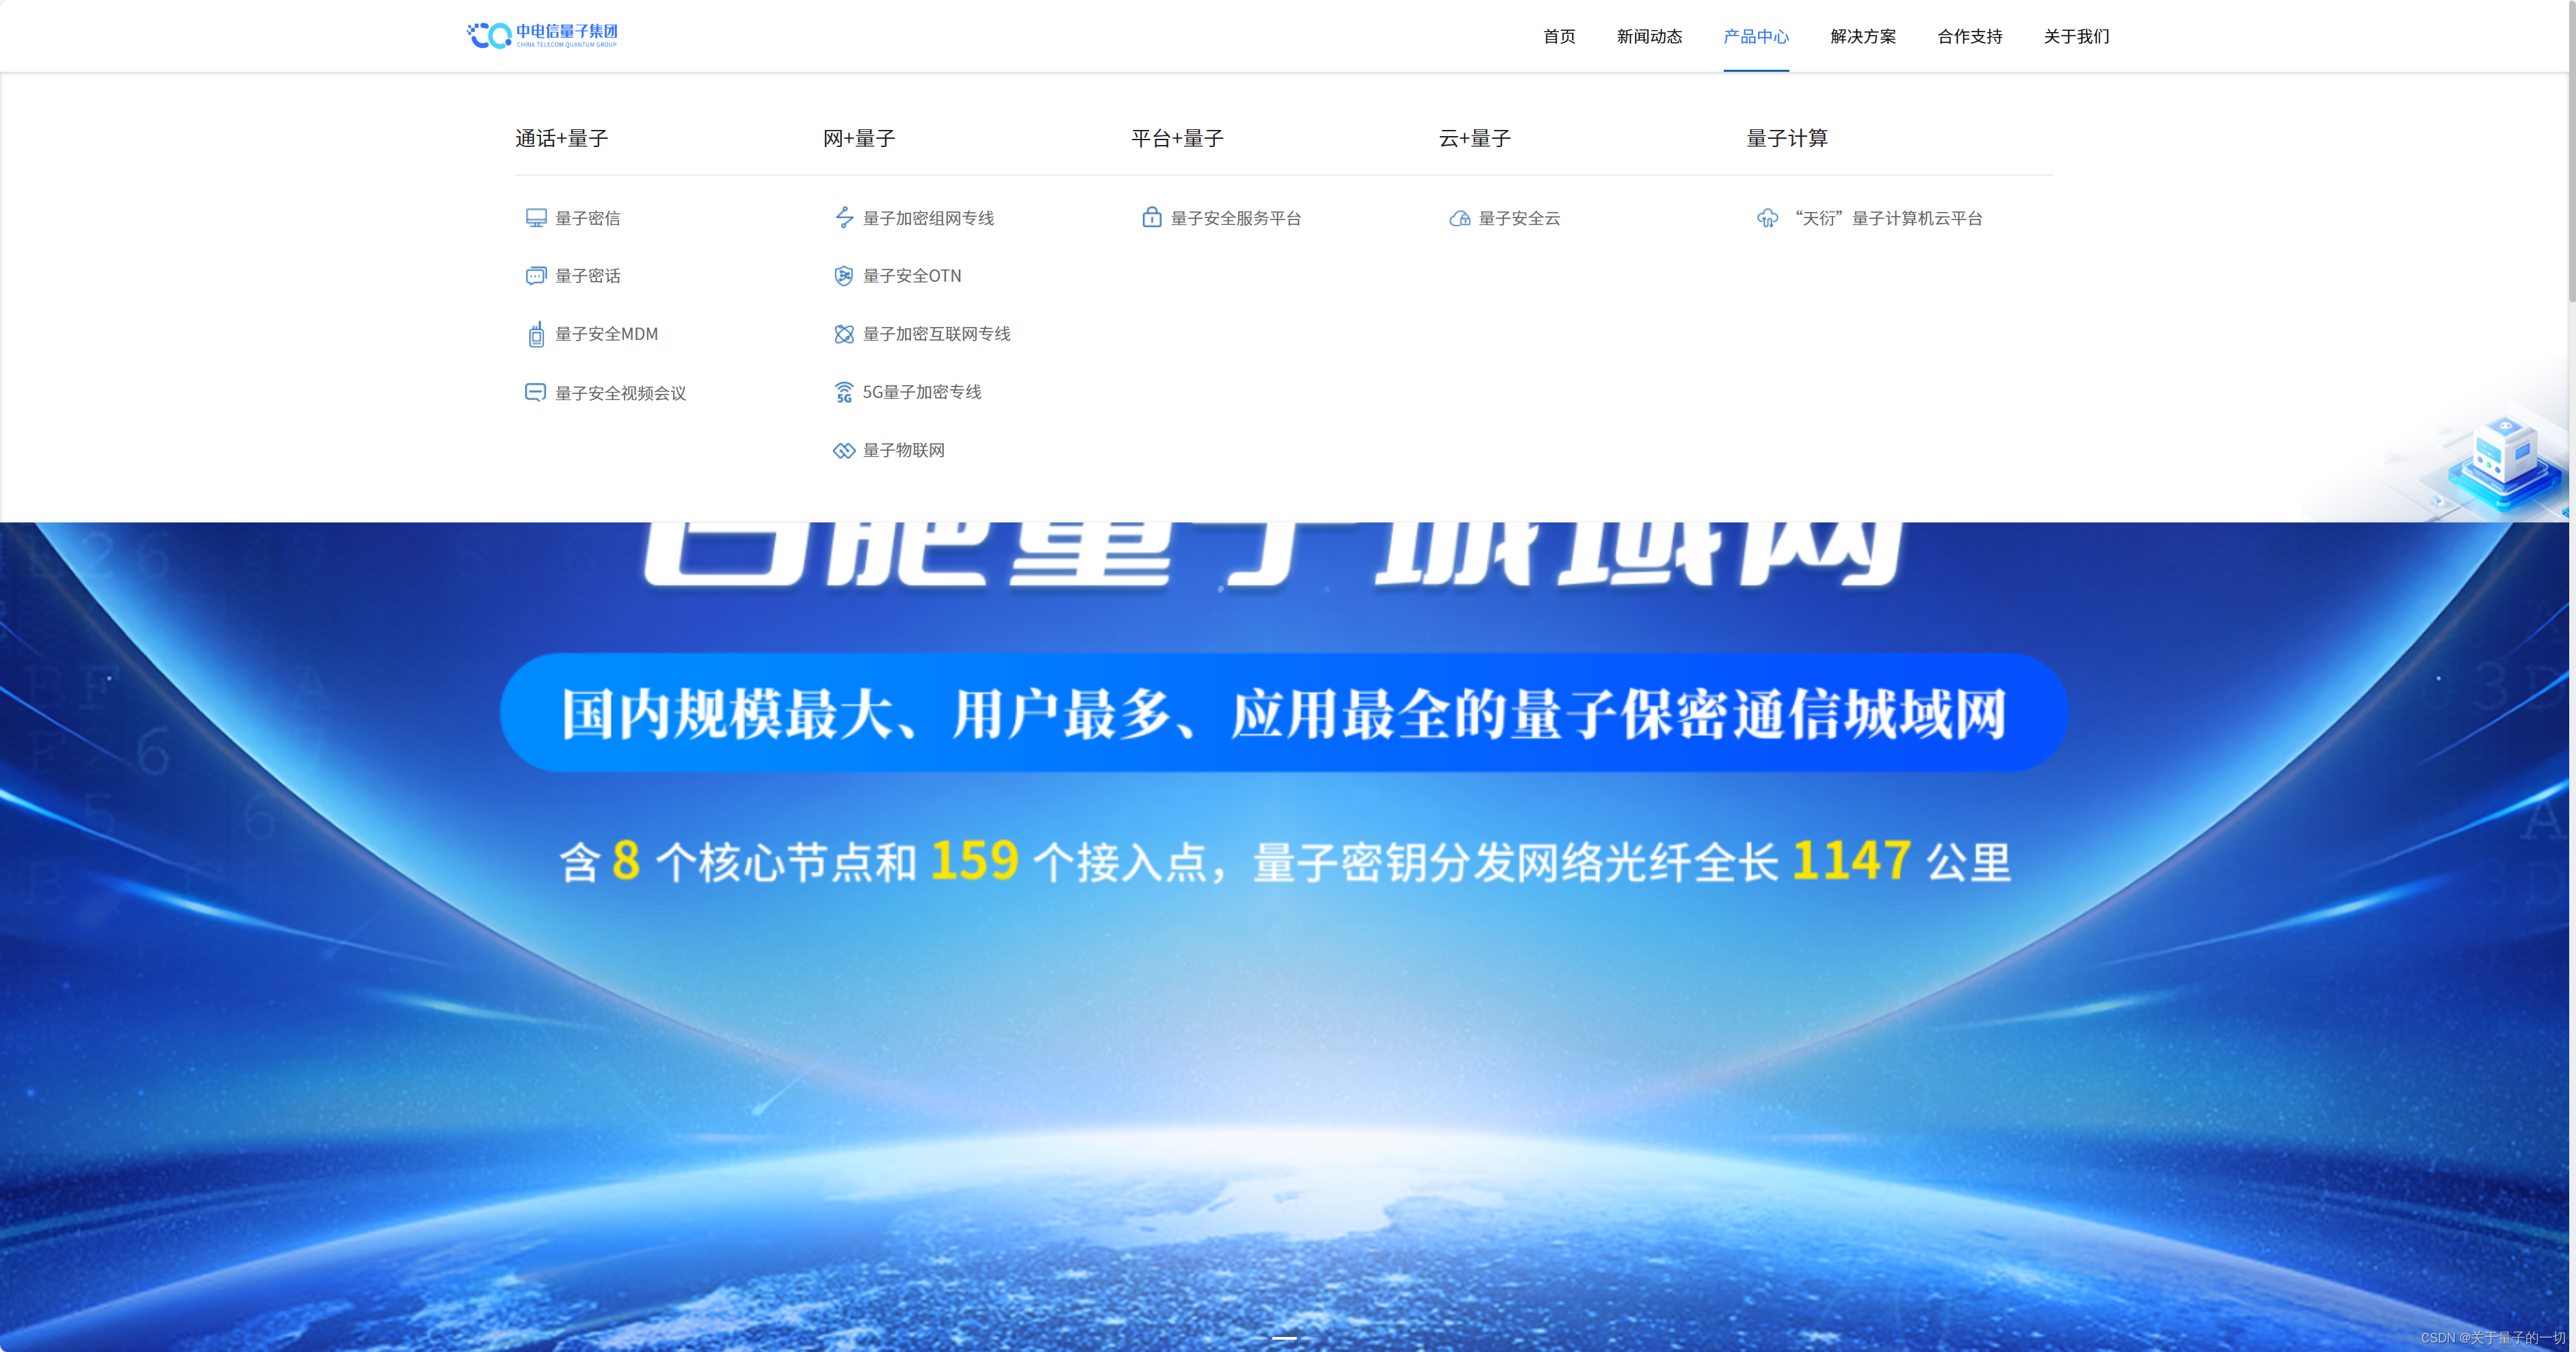Click the phone icon beside 量子安全MDM
Viewport: 2576px width, 1352px height.
coord(536,334)
